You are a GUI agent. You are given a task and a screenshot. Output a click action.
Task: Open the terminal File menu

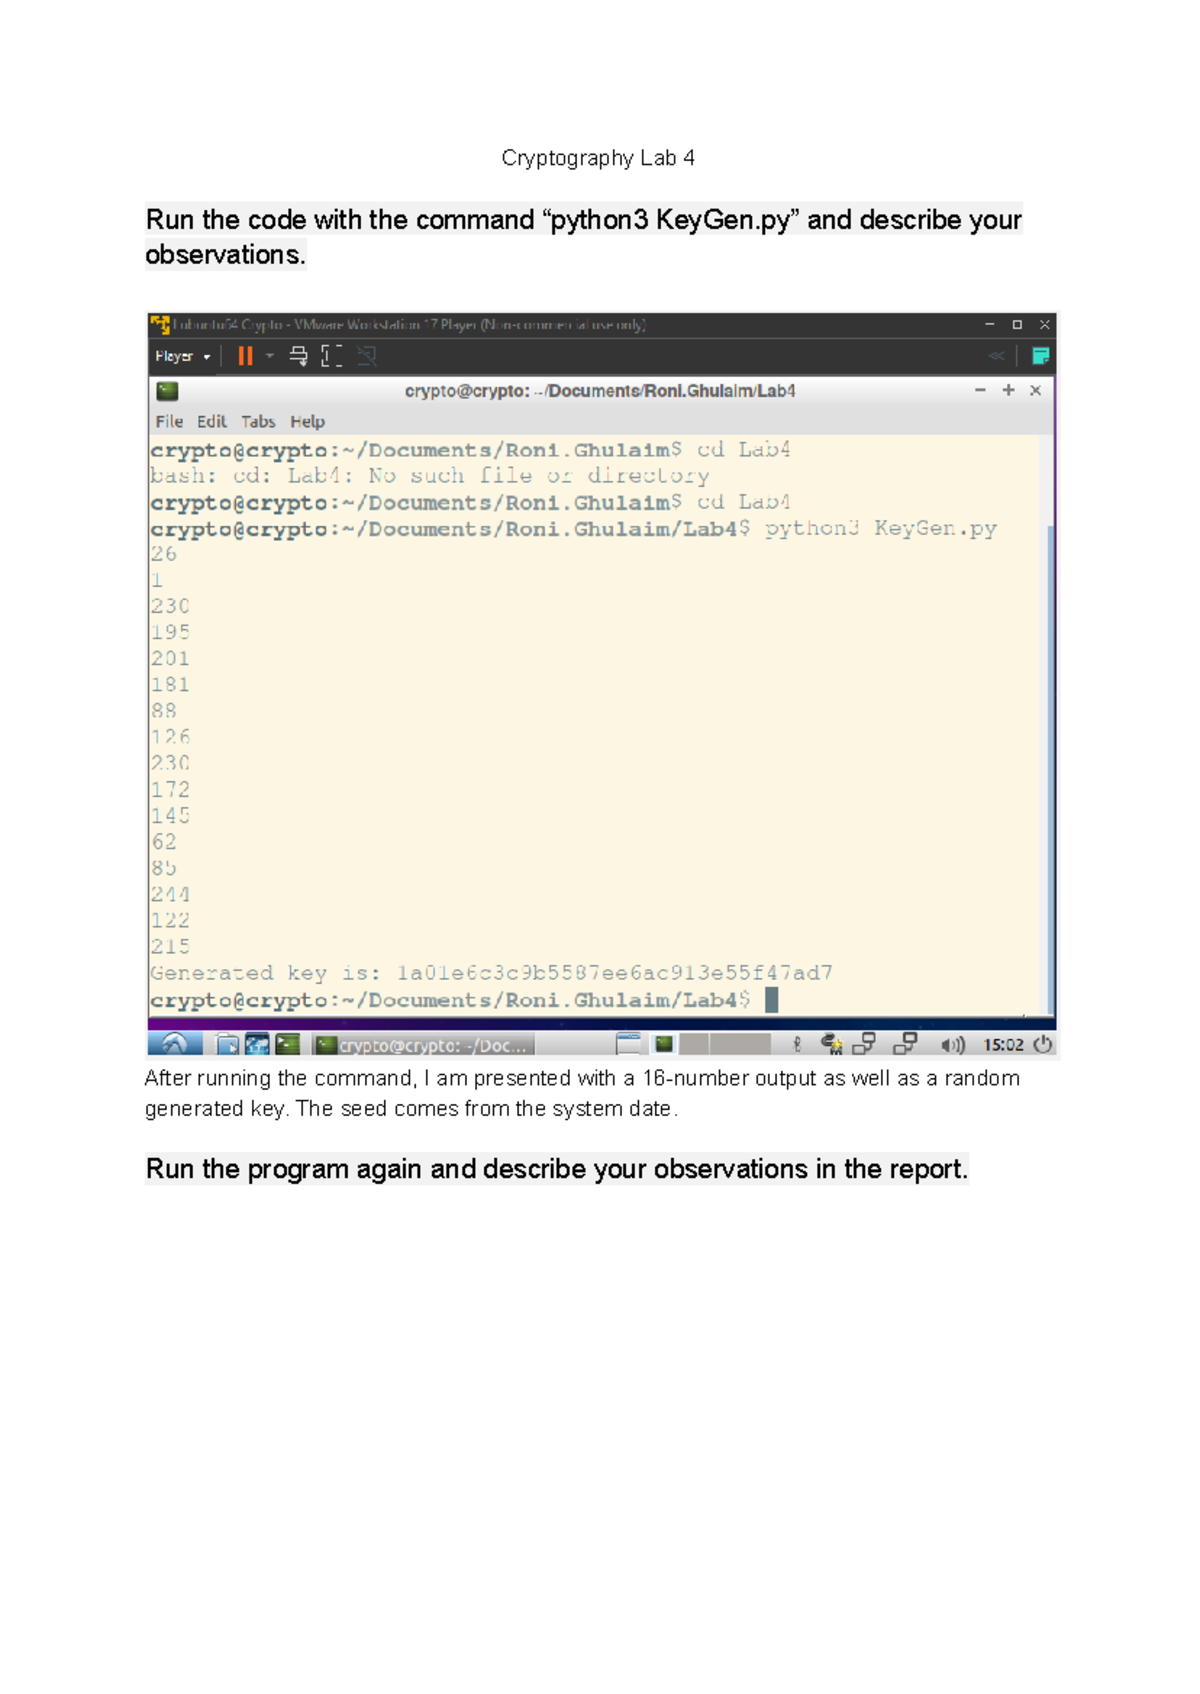click(x=169, y=422)
